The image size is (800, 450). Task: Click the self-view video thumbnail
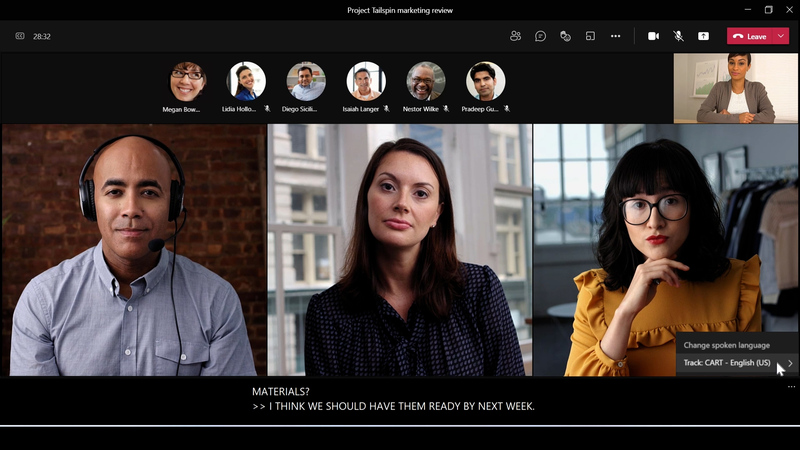pyautogui.click(x=736, y=88)
